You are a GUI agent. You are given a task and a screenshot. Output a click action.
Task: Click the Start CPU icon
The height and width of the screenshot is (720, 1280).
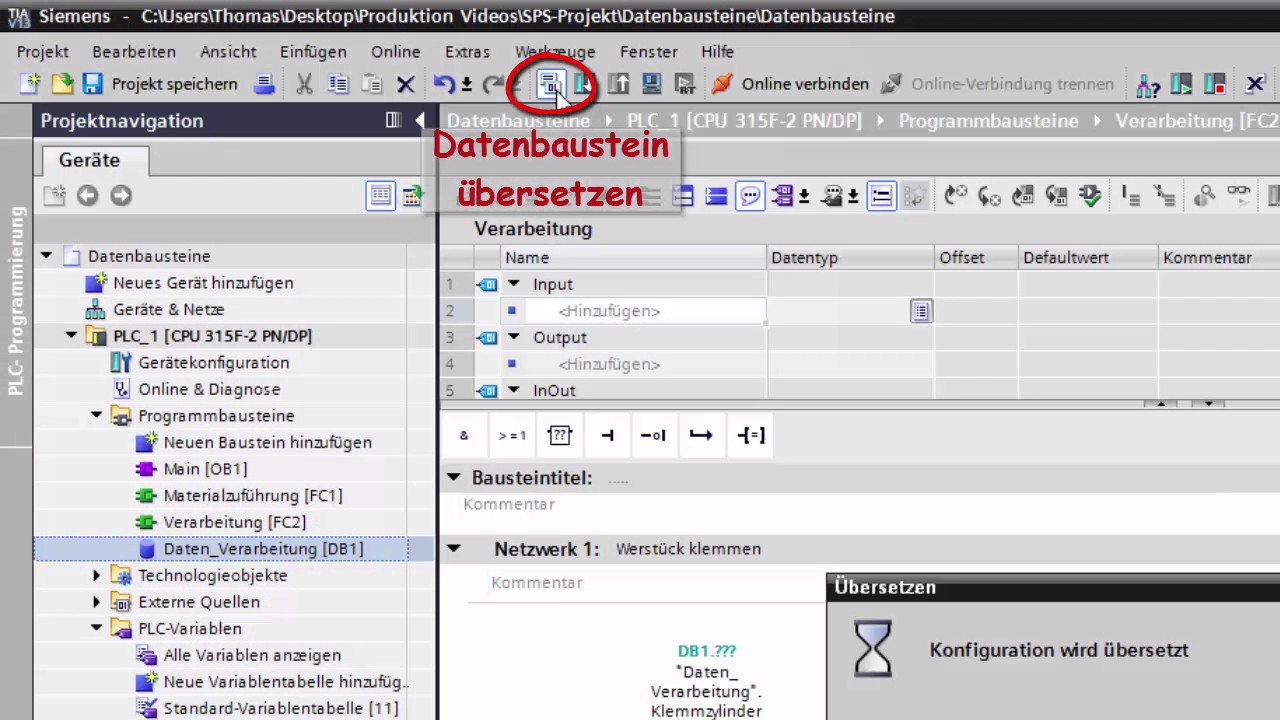[1181, 84]
